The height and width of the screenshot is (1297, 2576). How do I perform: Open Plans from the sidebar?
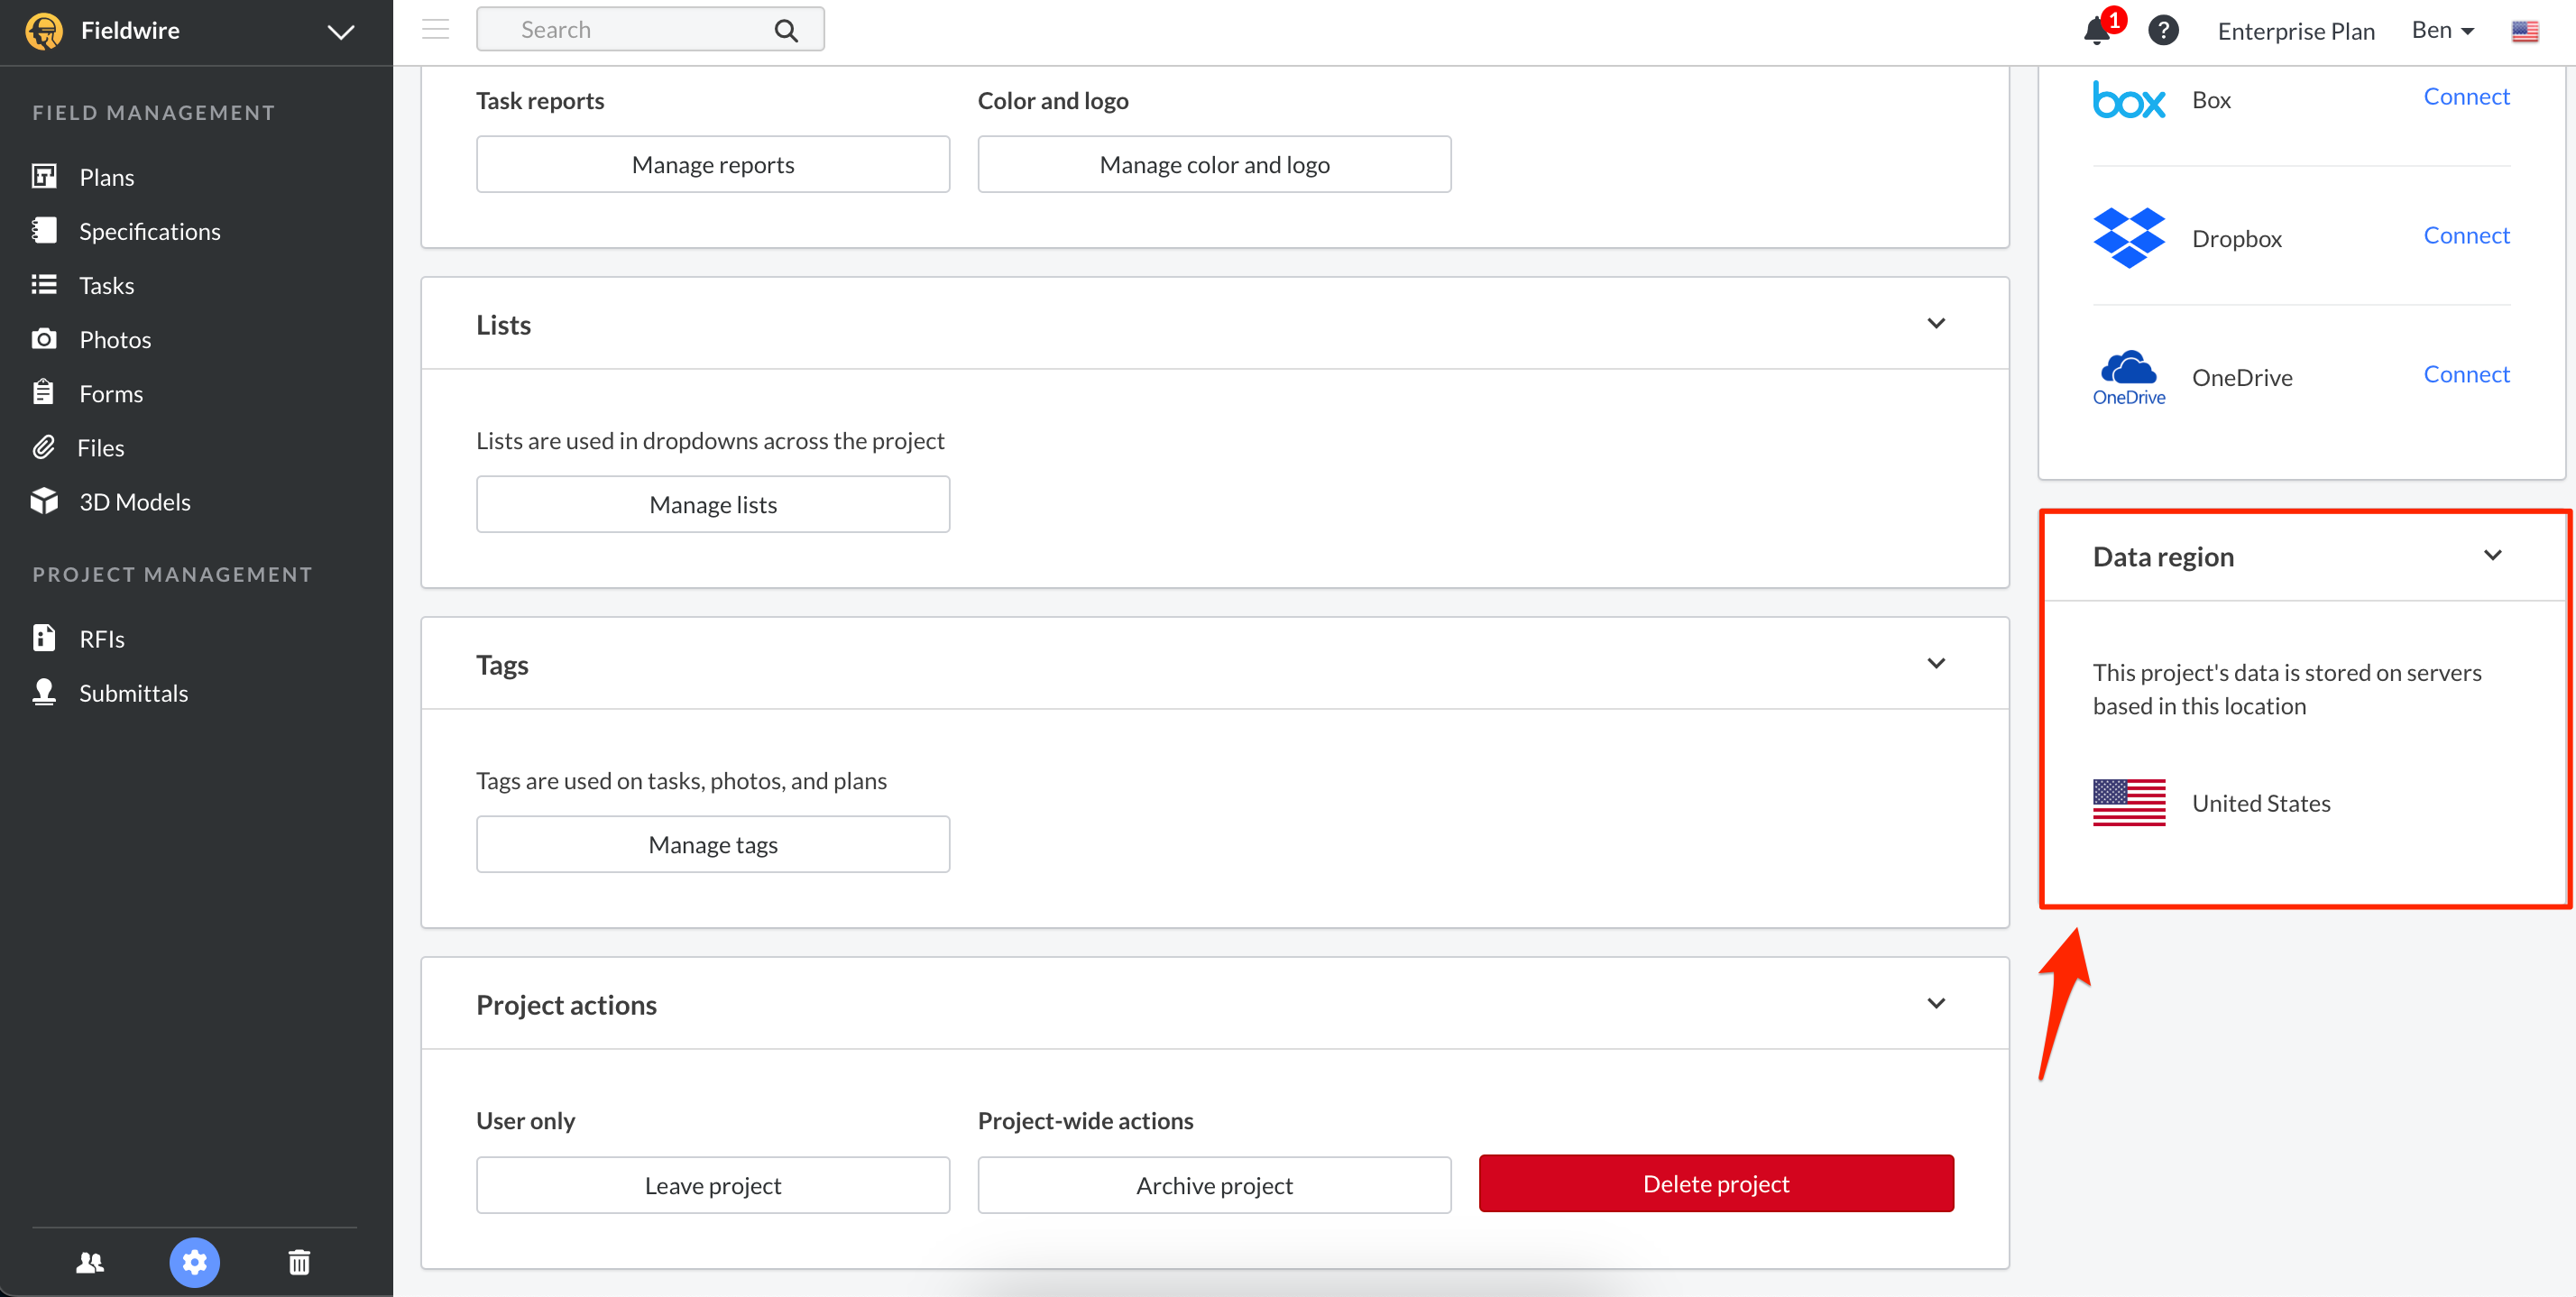(x=106, y=176)
